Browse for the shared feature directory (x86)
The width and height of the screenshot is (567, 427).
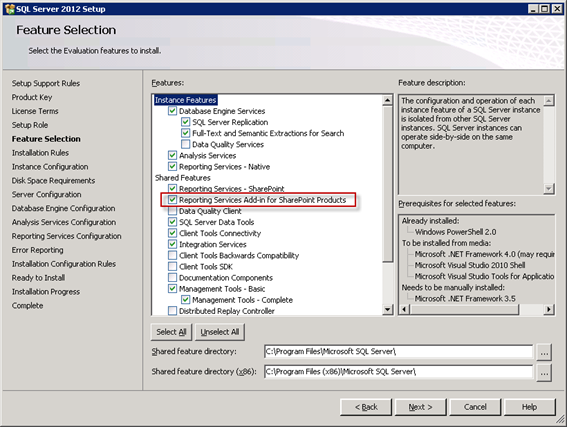tap(544, 372)
